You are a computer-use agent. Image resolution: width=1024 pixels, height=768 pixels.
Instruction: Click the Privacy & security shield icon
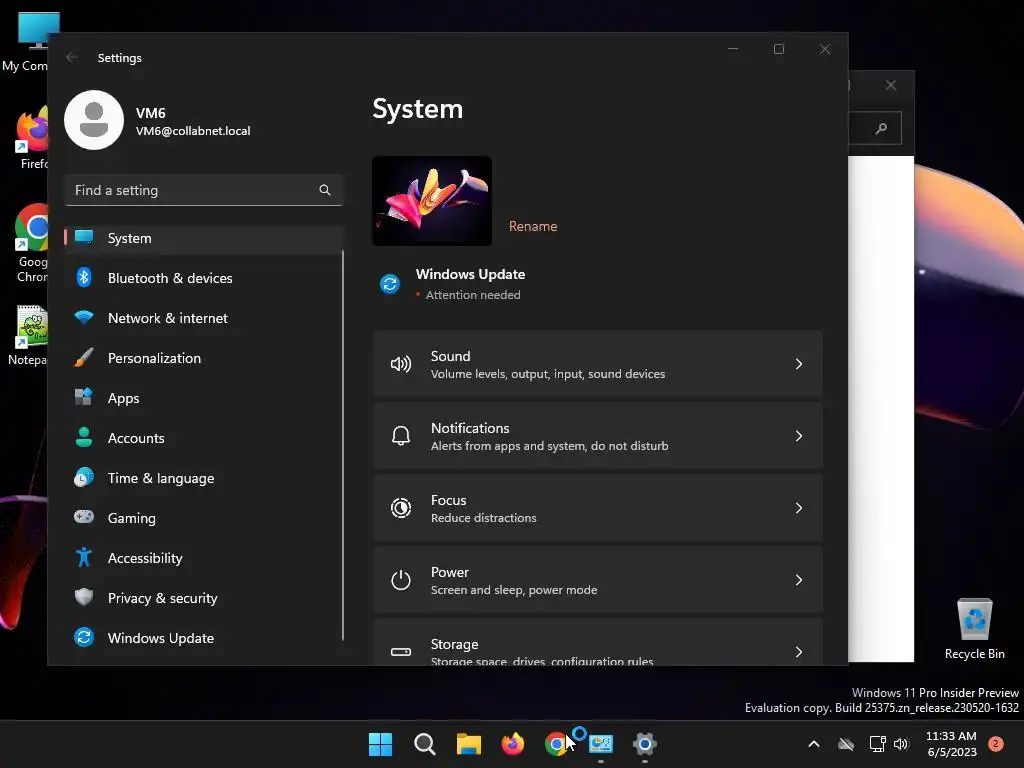84,597
